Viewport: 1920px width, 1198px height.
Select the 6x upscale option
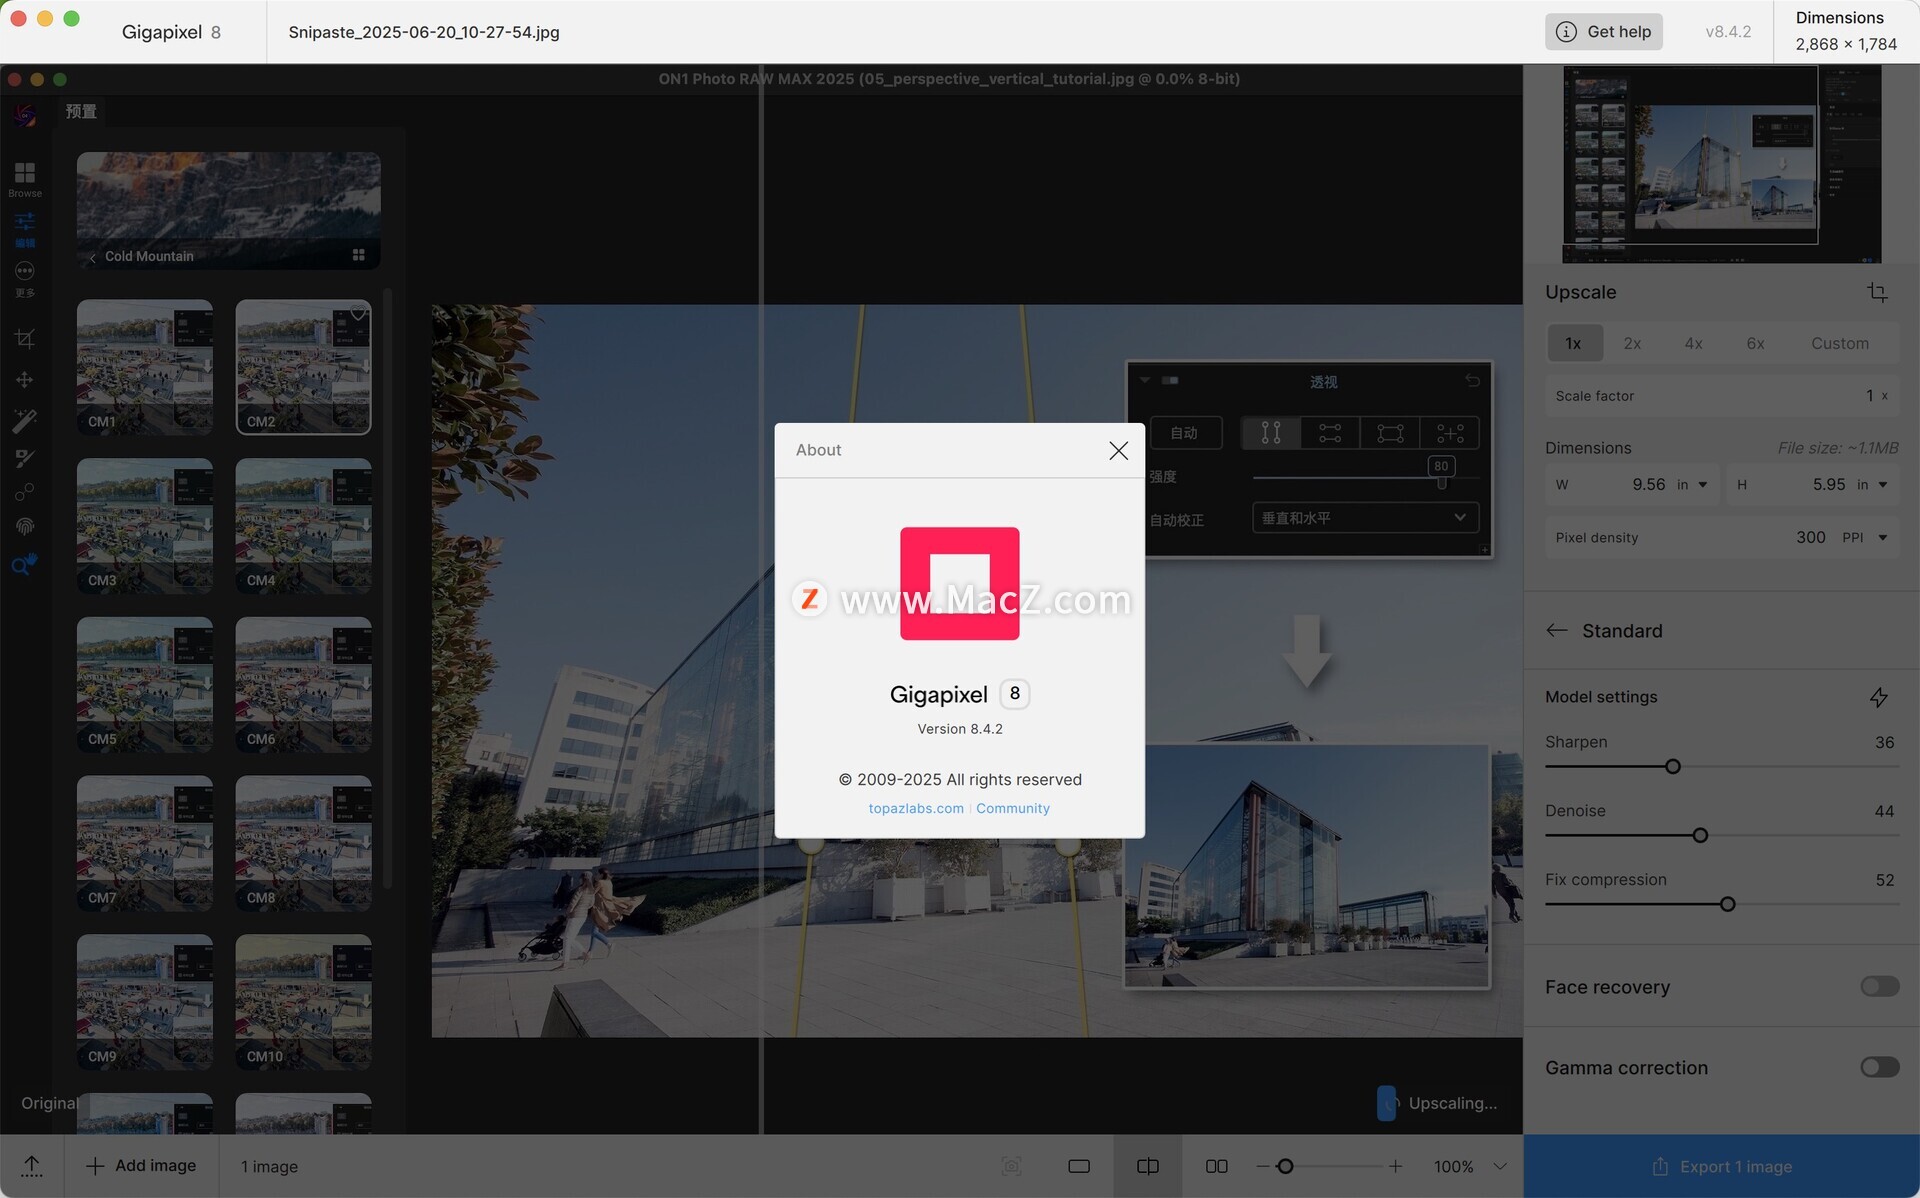tap(1755, 343)
